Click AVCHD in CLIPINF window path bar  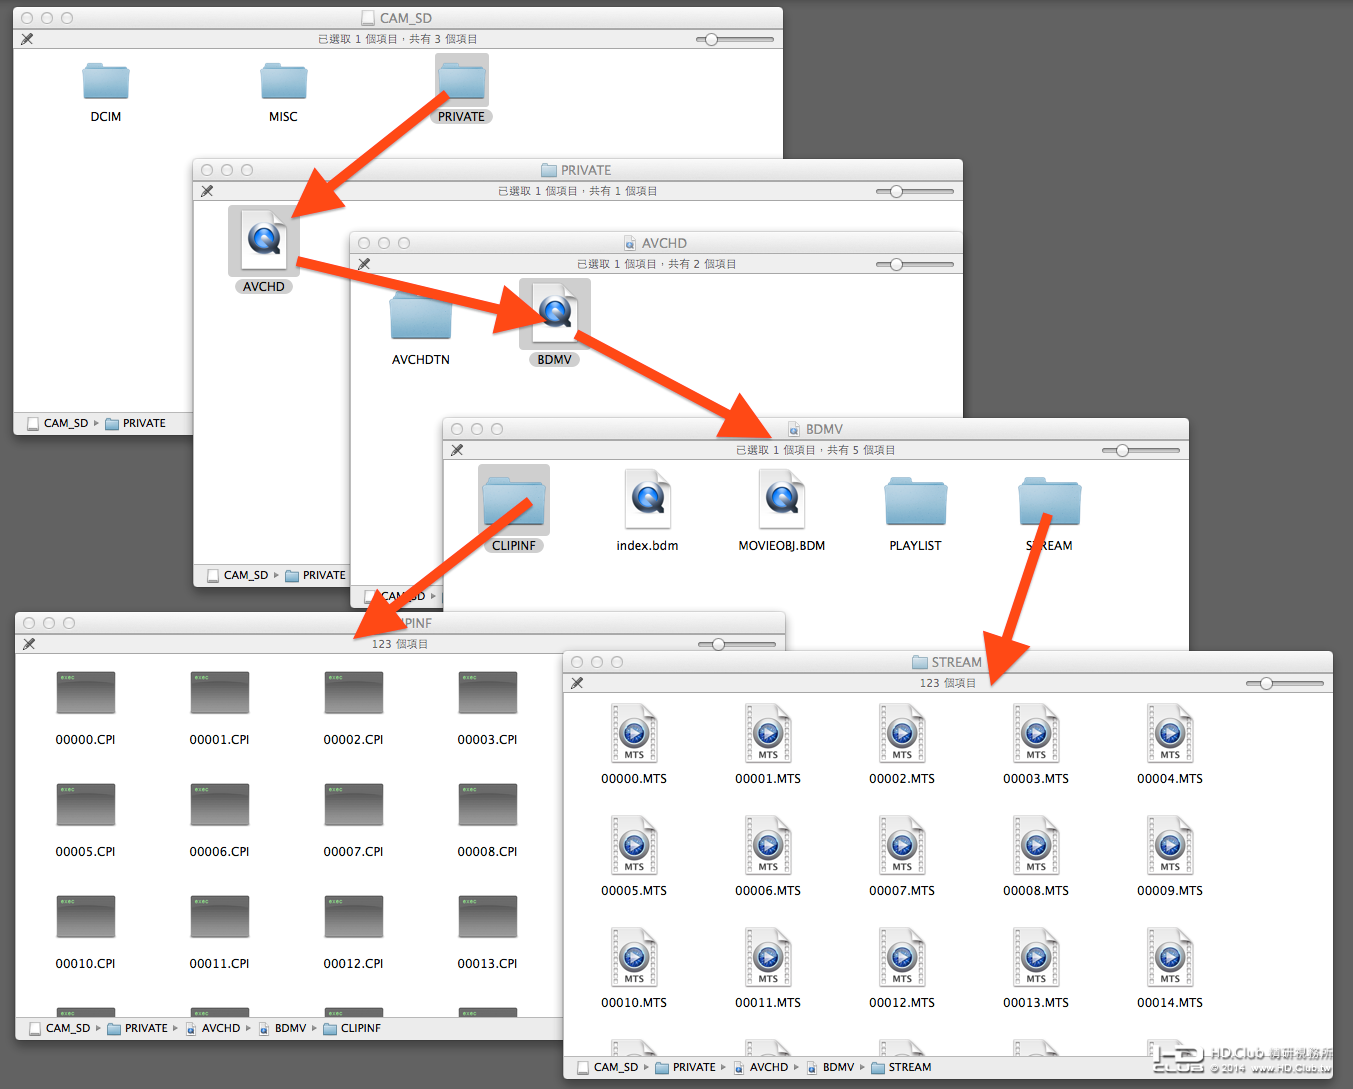pos(213,1028)
